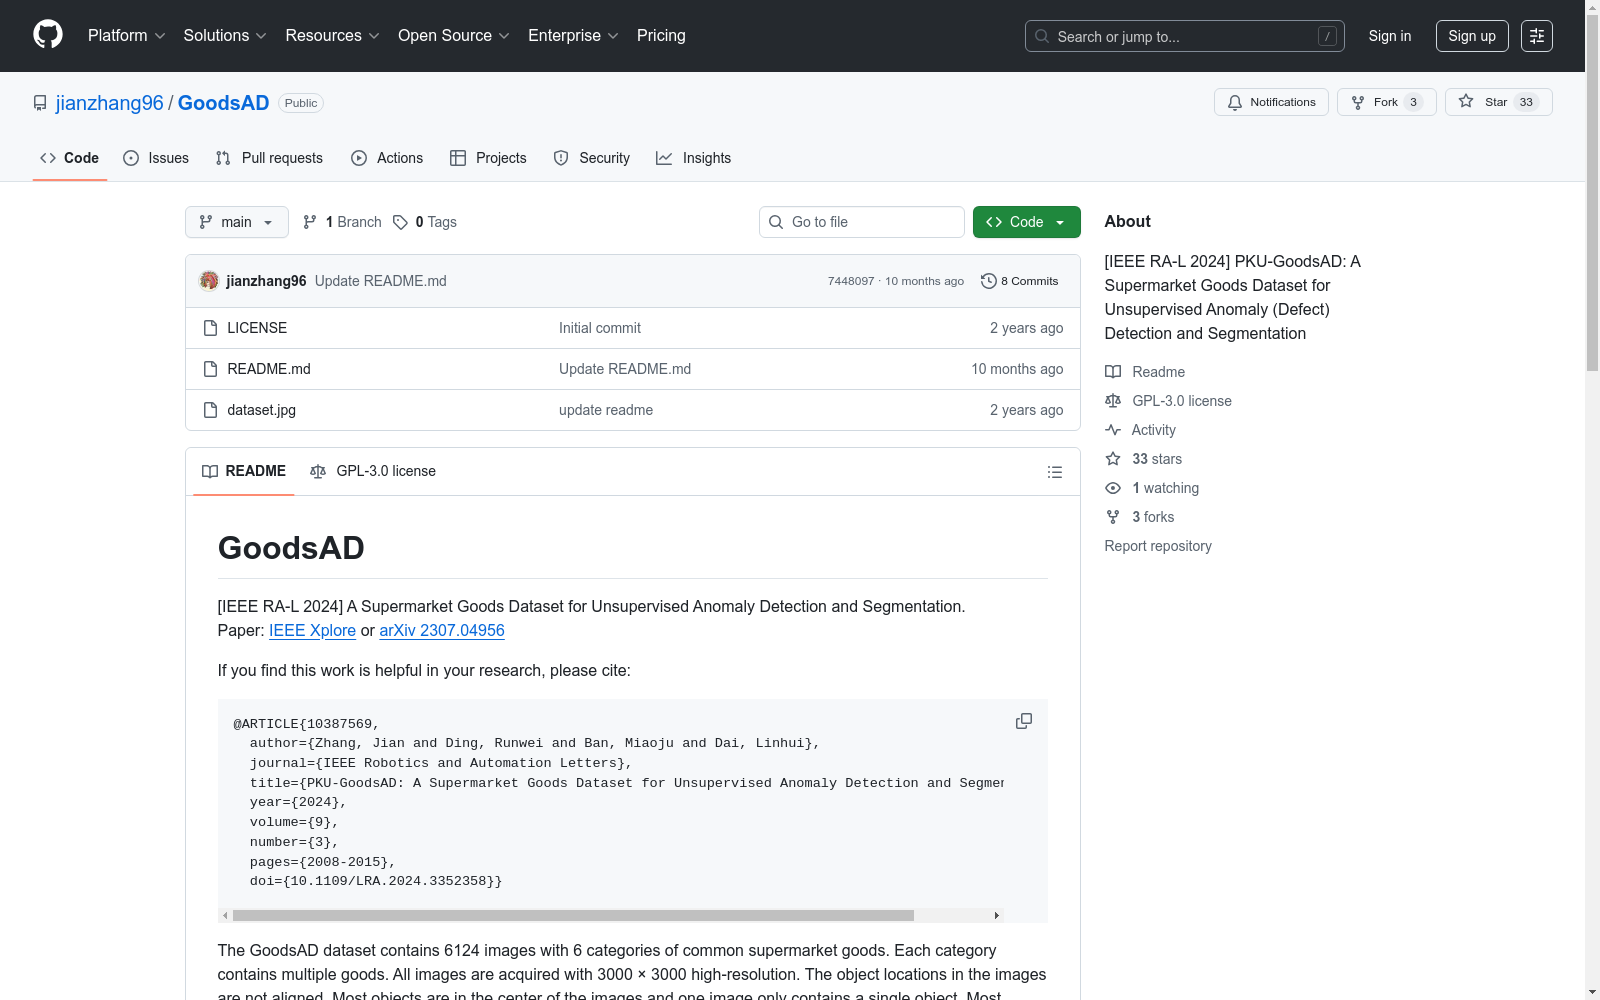Open the arXiv 2307.04956 link
The width and height of the screenshot is (1600, 1000).
click(x=442, y=630)
